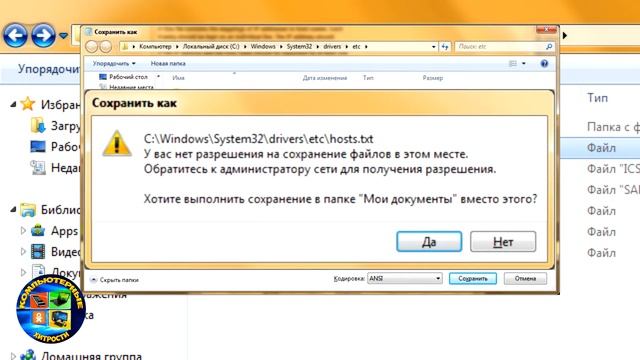640x360 pixels.
Task: Click Новая папка in the save dialog
Action: (168, 63)
